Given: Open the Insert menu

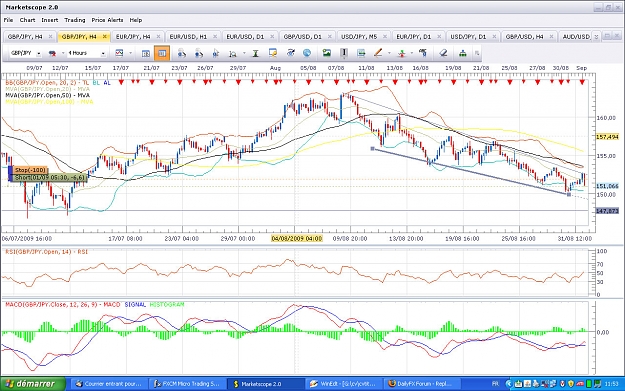Looking at the screenshot, I should pos(50,20).
